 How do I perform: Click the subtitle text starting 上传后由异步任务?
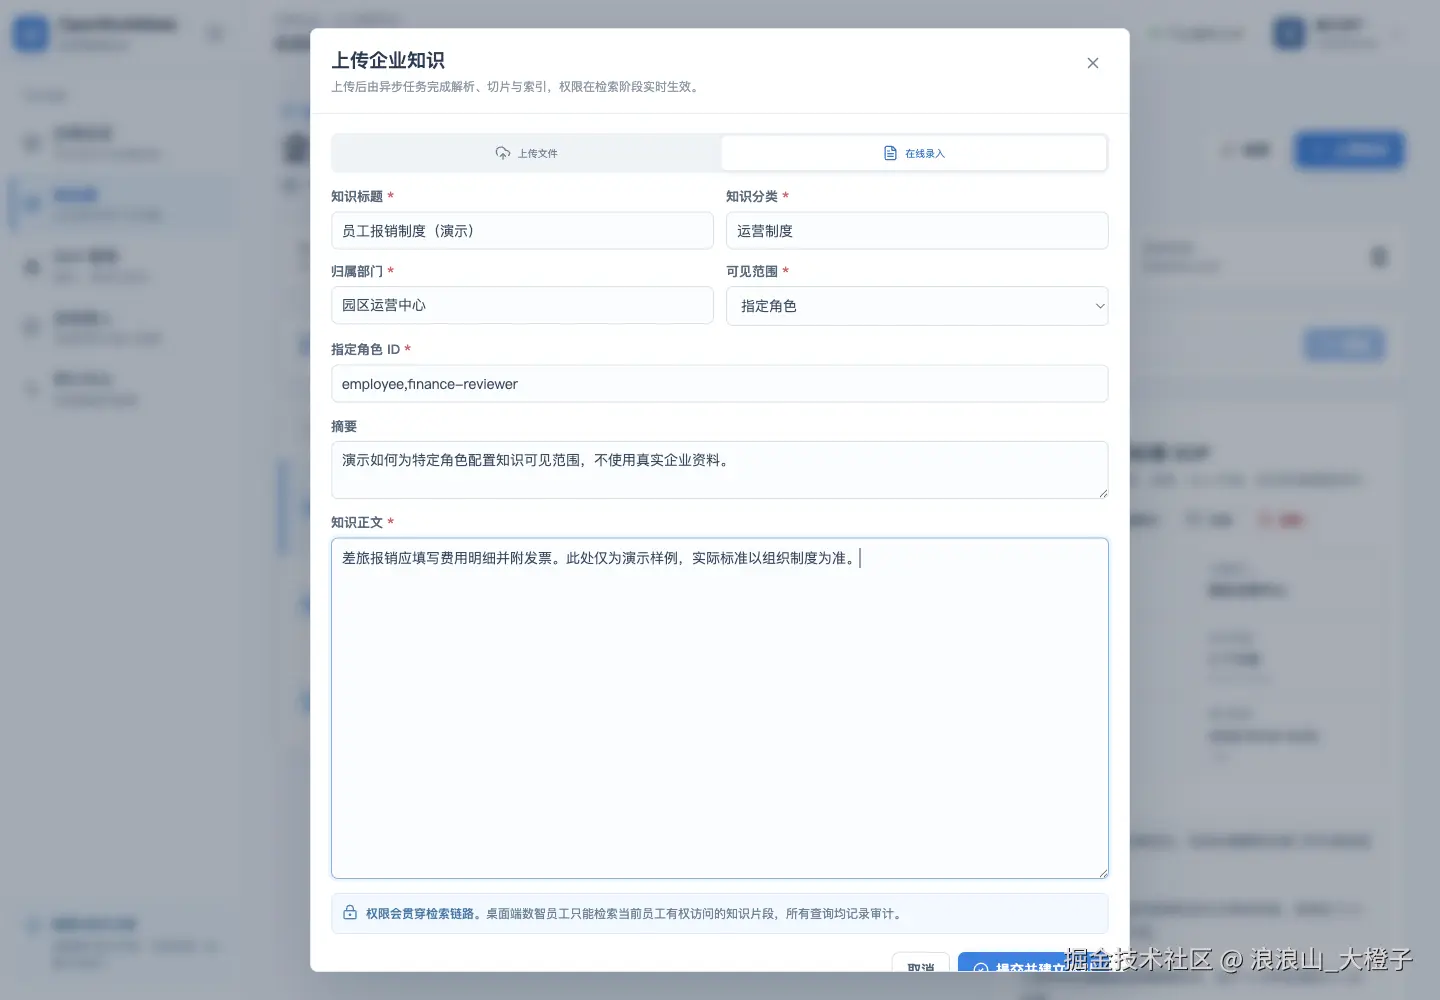pyautogui.click(x=517, y=87)
